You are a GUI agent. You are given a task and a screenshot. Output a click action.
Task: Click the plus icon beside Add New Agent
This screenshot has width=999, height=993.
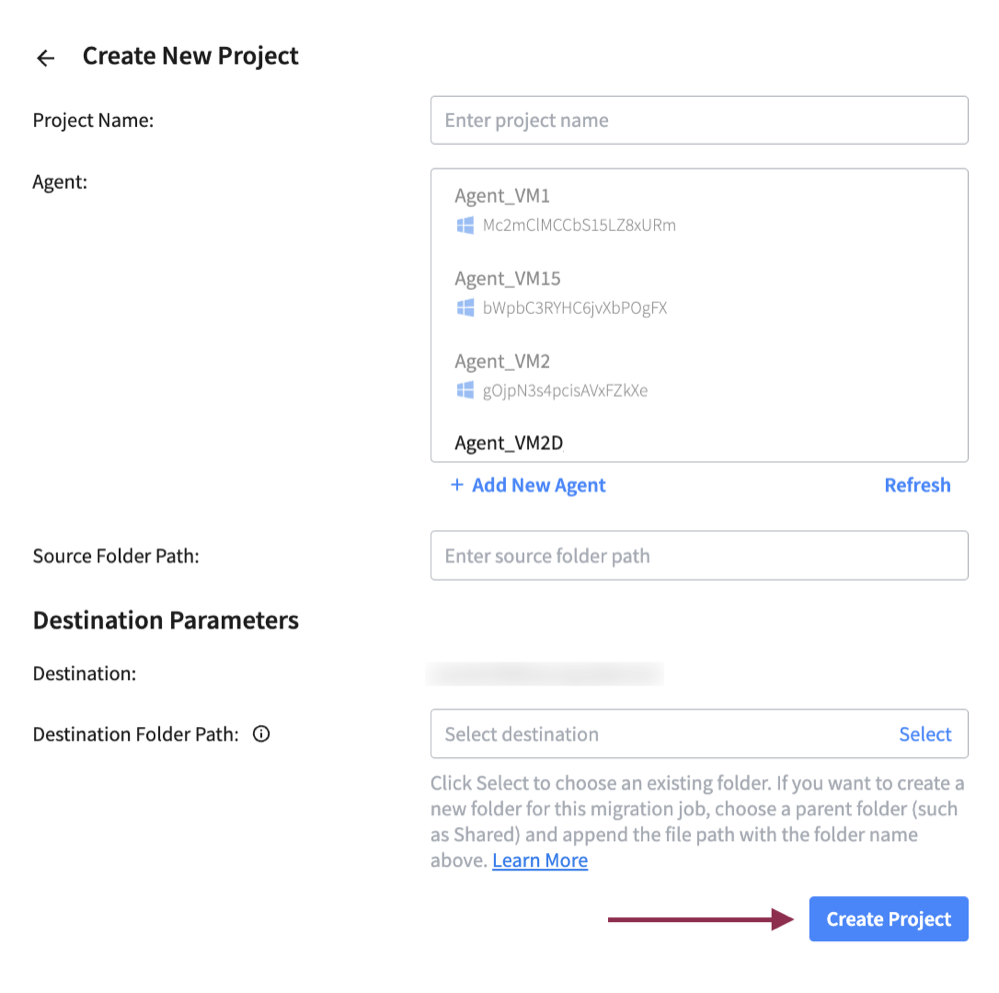(x=457, y=485)
